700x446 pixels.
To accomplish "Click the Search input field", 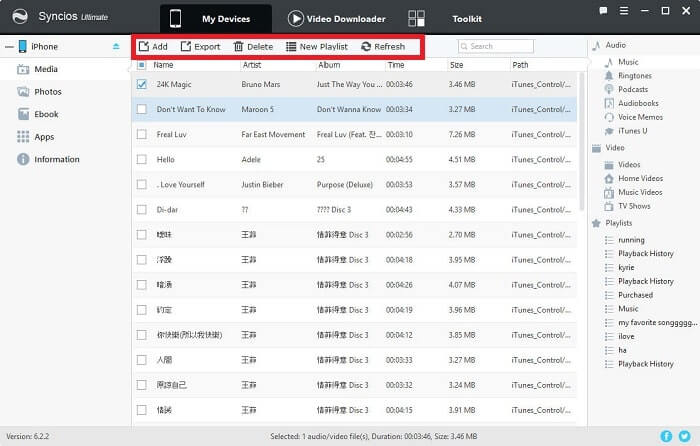I will [x=496, y=46].
